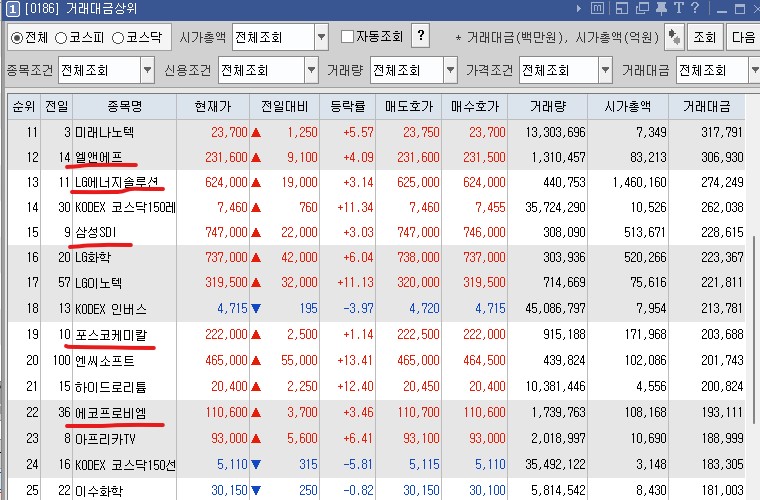
Task: Select stock row 하이드로리튬
Action: point(376,387)
